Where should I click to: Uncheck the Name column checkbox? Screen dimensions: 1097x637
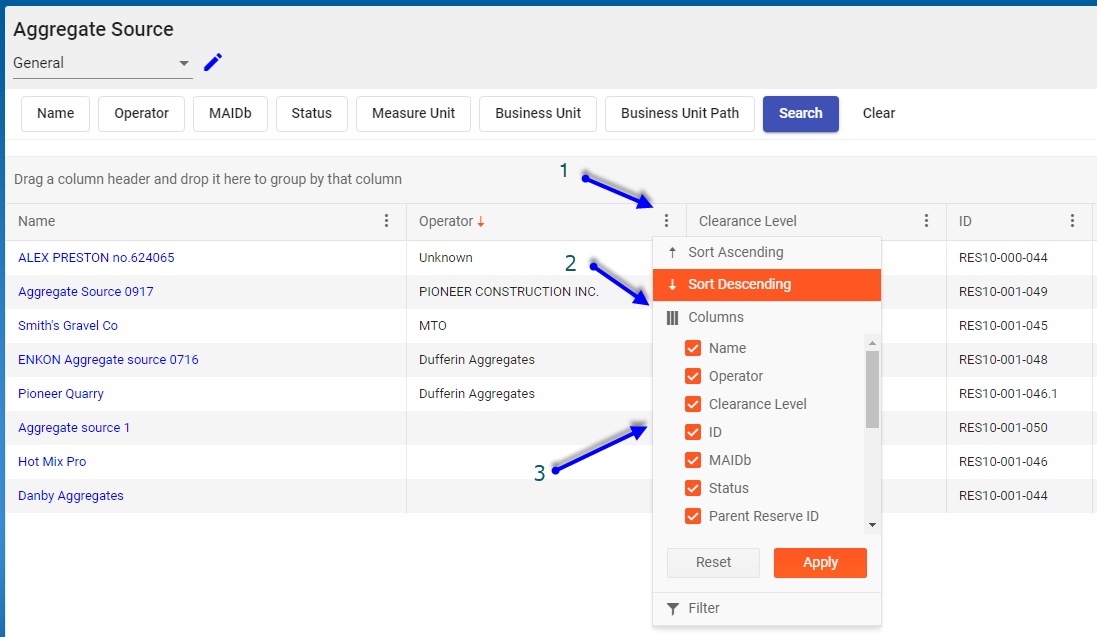(x=692, y=348)
